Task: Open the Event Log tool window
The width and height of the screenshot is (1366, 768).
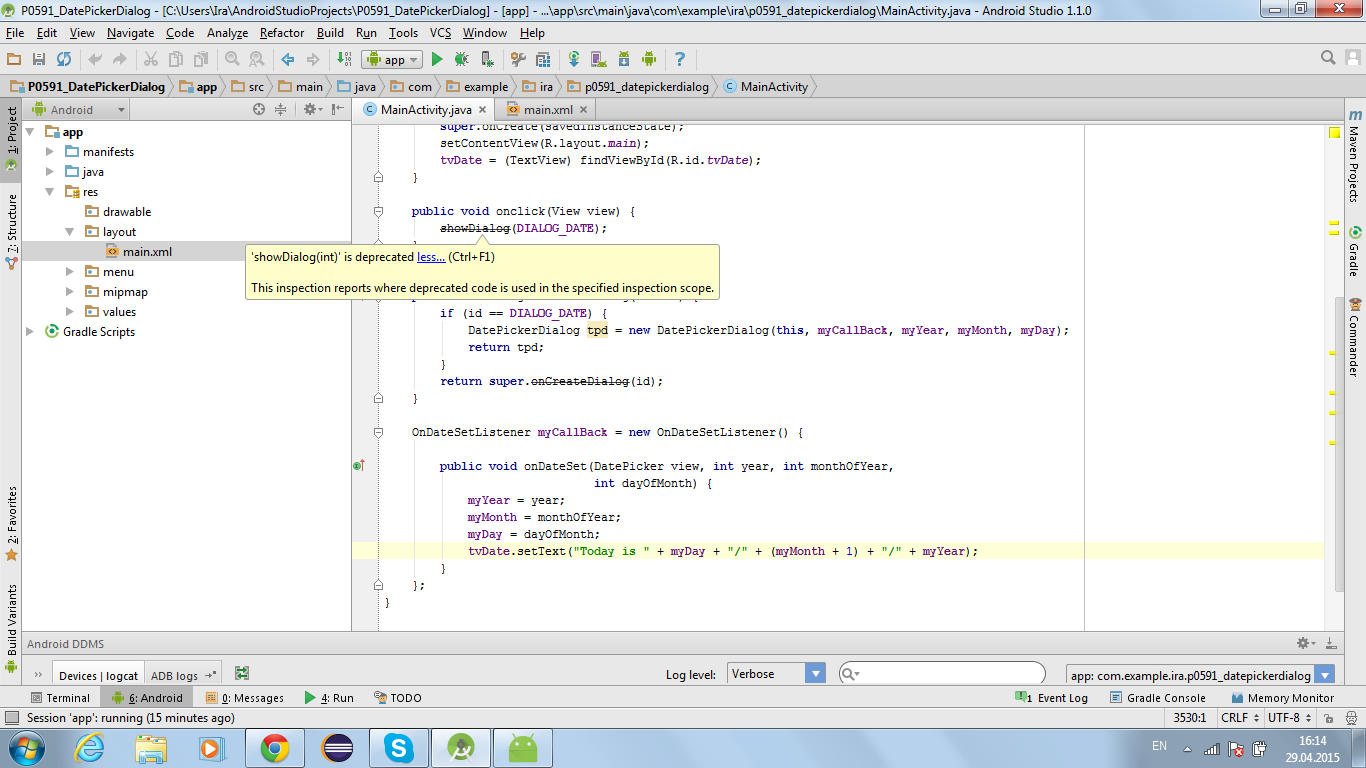Action: pos(1051,698)
